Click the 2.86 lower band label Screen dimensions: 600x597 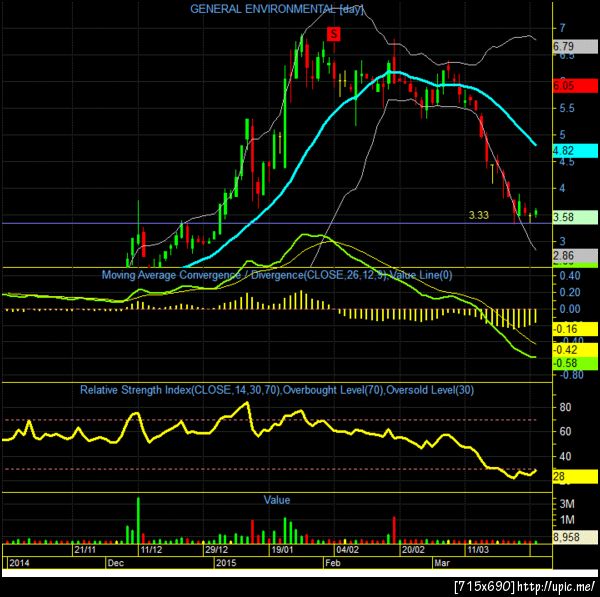(x=575, y=256)
